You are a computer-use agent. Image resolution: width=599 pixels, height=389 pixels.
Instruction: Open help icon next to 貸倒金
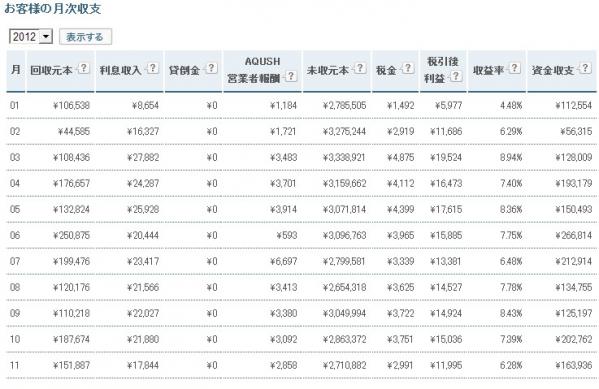tap(211, 68)
